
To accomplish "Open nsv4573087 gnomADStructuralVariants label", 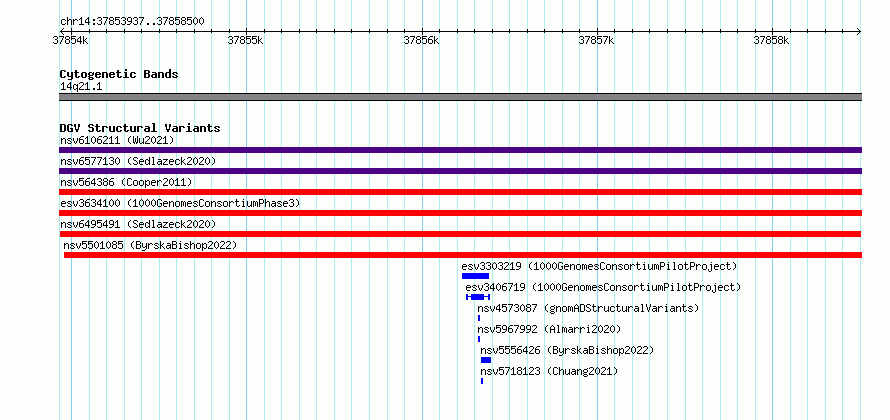I will (588, 308).
